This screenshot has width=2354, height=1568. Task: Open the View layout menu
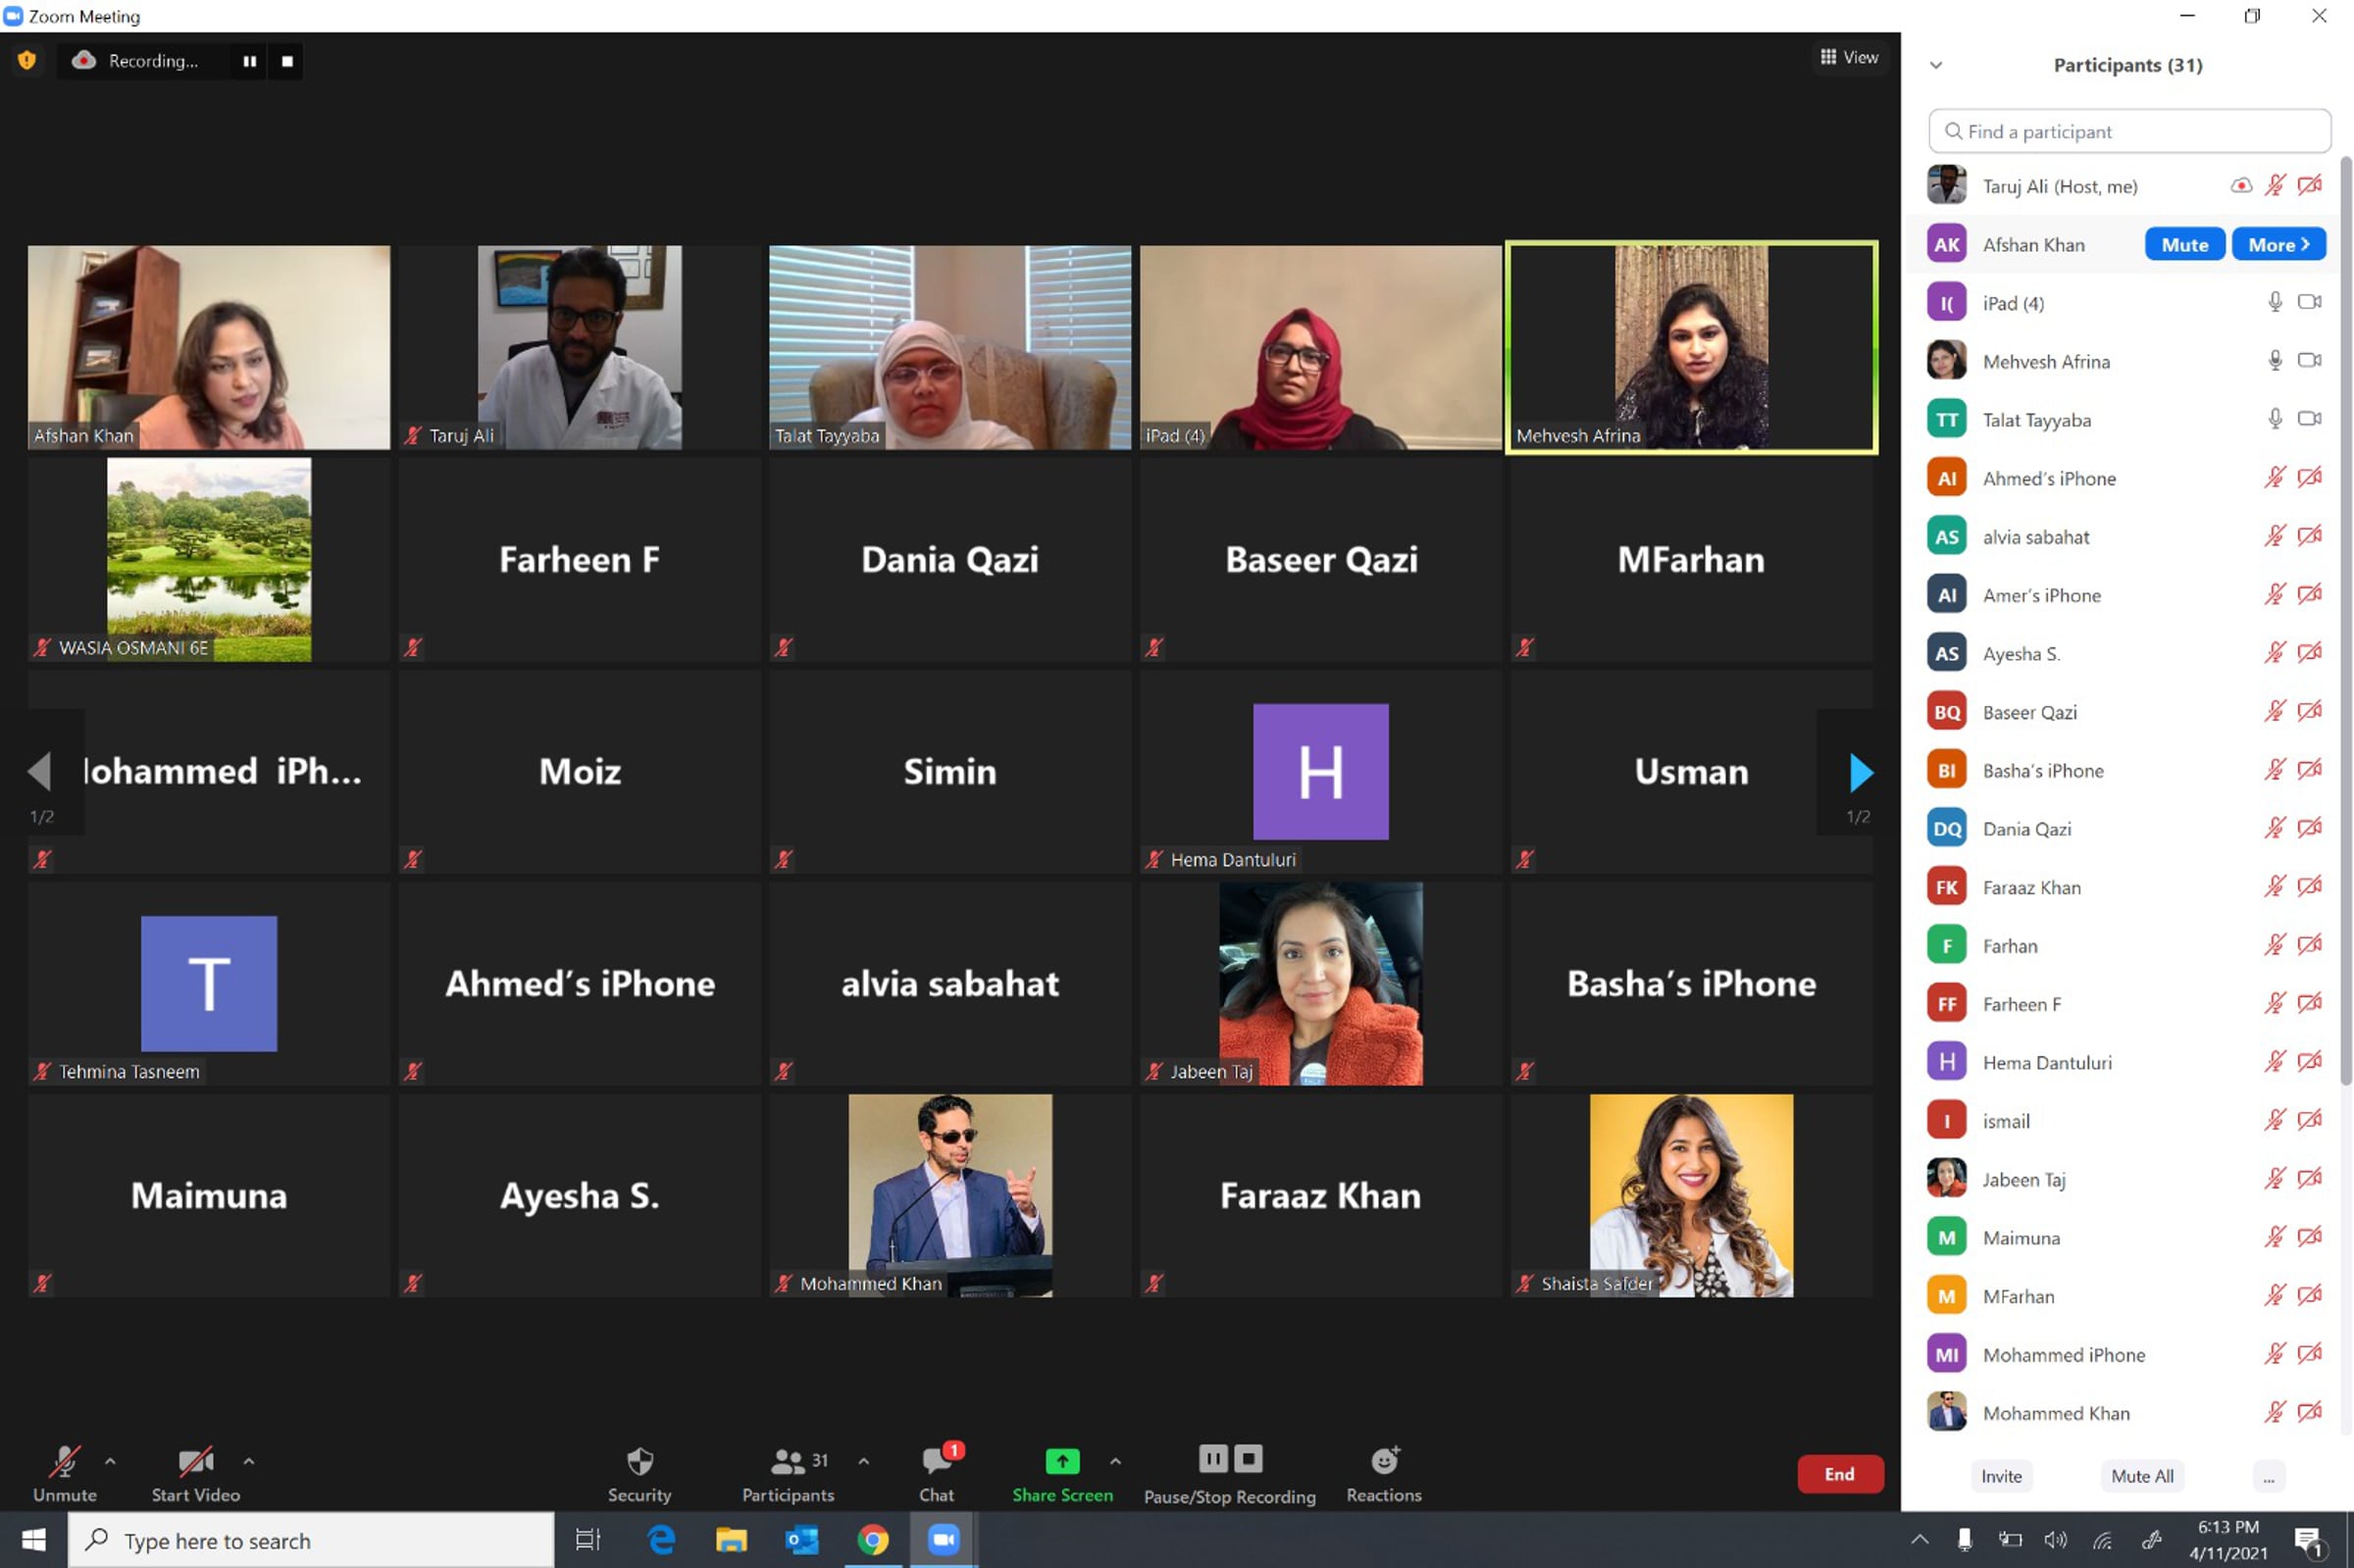click(x=1849, y=57)
